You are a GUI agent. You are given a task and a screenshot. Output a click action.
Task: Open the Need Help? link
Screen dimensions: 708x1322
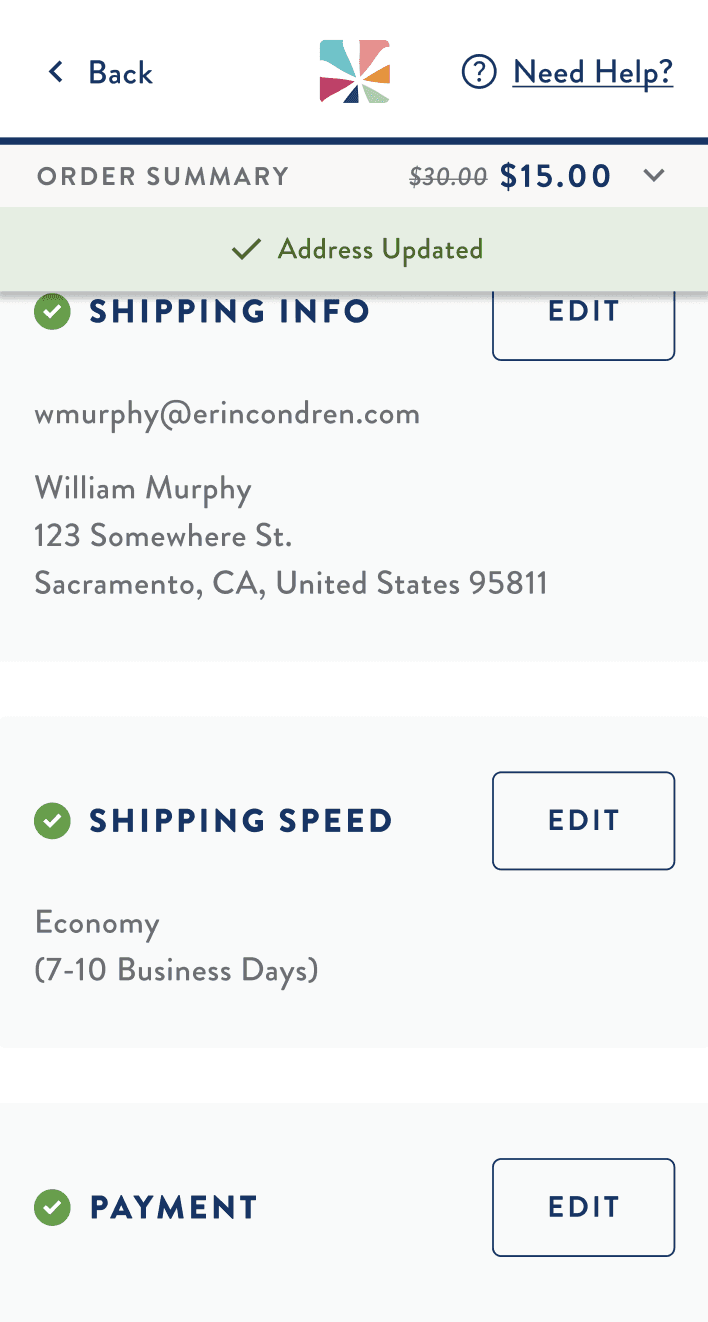593,72
